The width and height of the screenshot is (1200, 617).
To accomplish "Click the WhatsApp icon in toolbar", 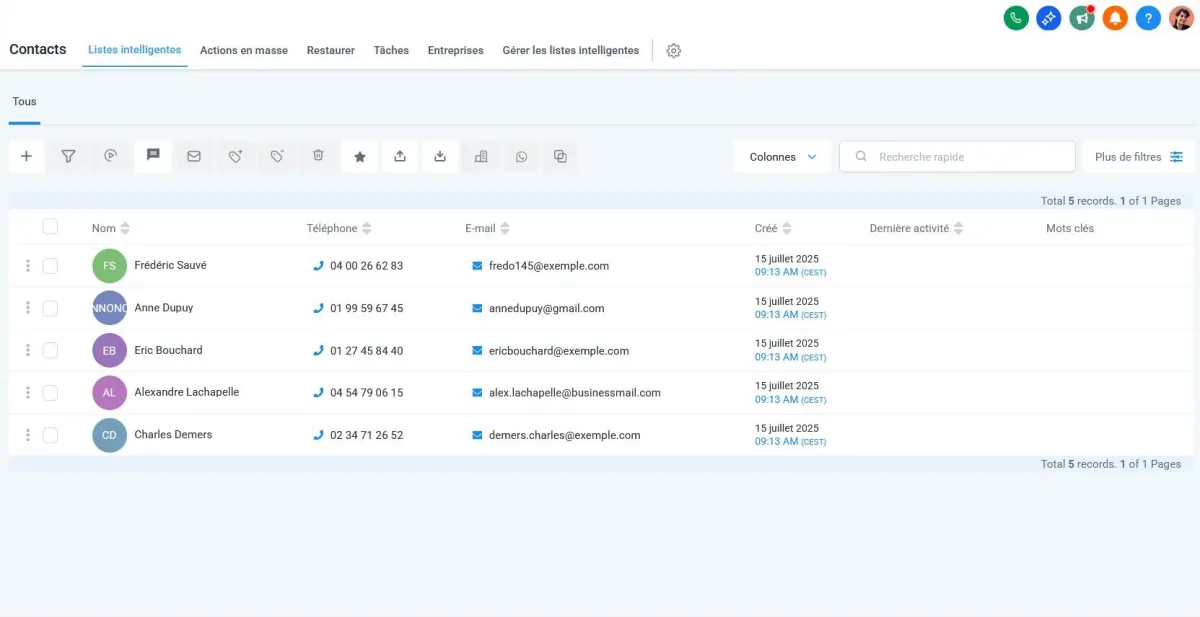I will pyautogui.click(x=521, y=157).
